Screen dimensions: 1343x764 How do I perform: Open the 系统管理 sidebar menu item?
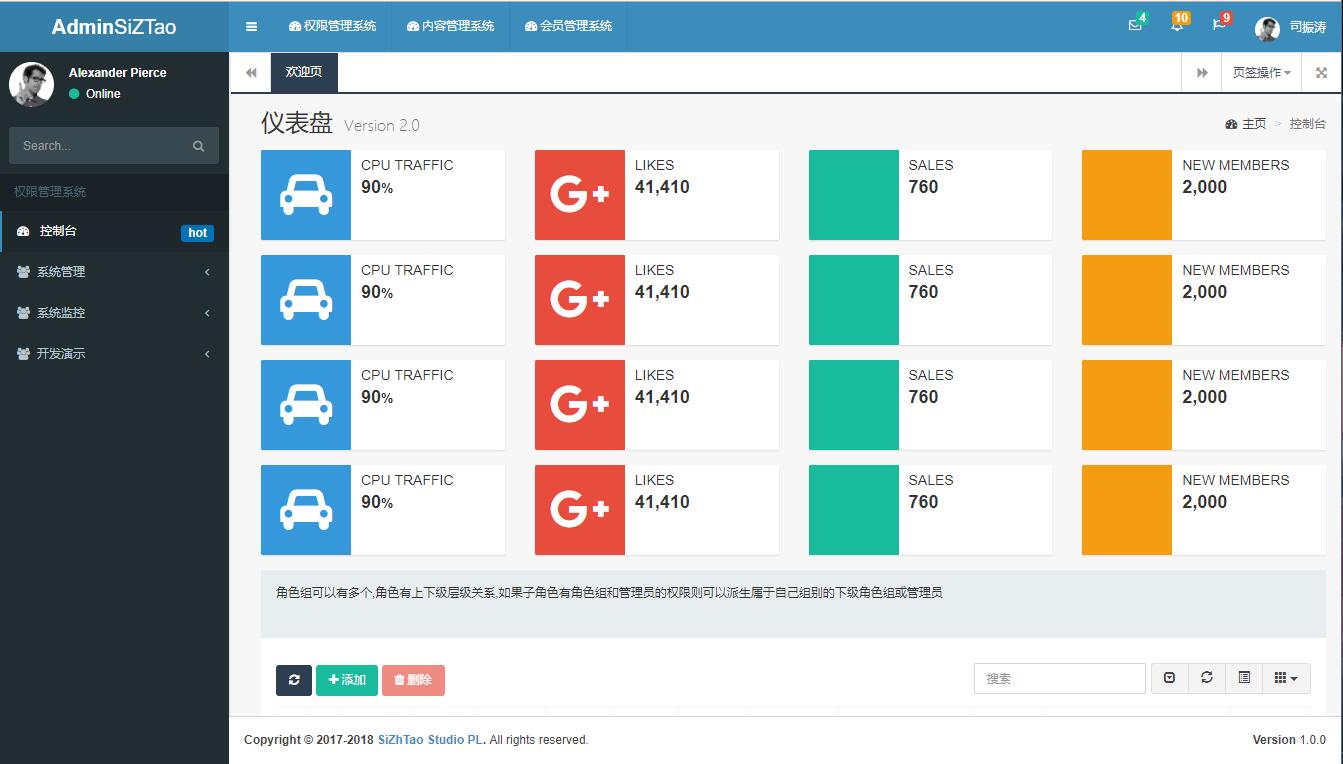click(x=114, y=272)
